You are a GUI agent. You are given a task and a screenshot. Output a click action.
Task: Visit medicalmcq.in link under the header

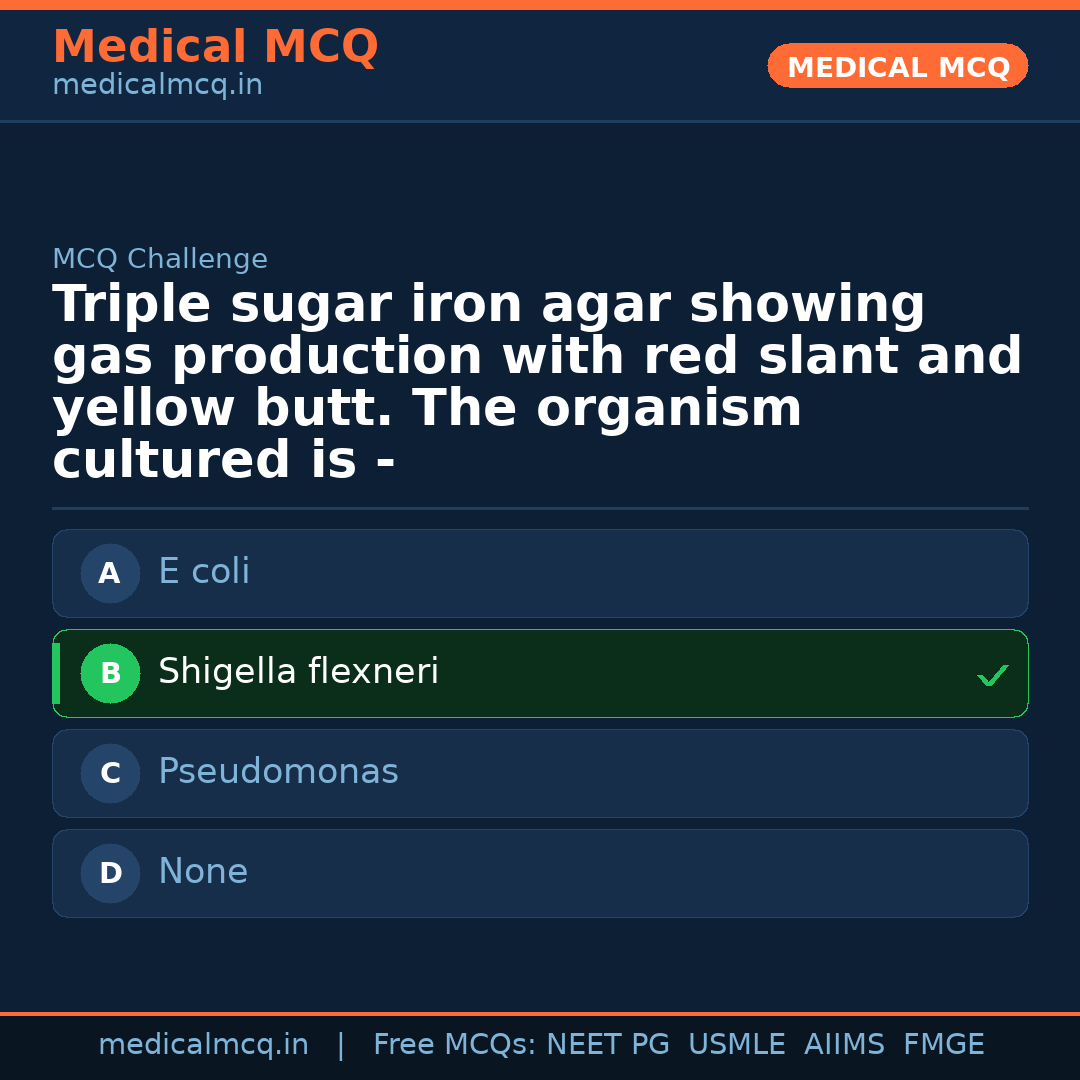click(x=157, y=86)
